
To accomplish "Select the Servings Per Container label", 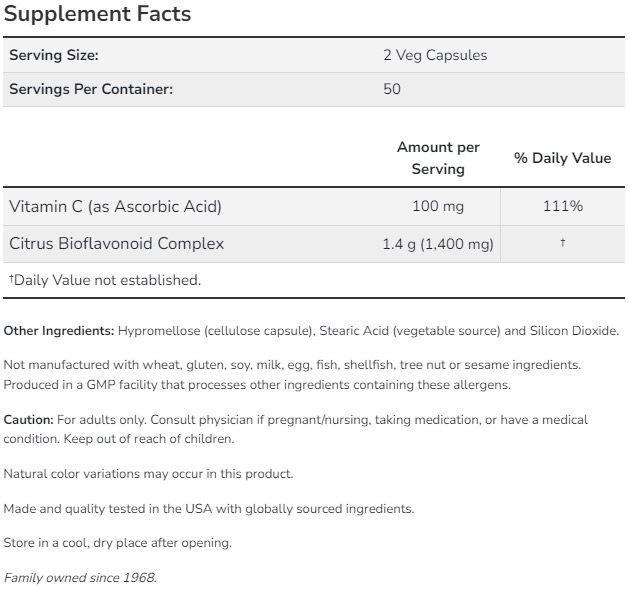I will tap(91, 89).
